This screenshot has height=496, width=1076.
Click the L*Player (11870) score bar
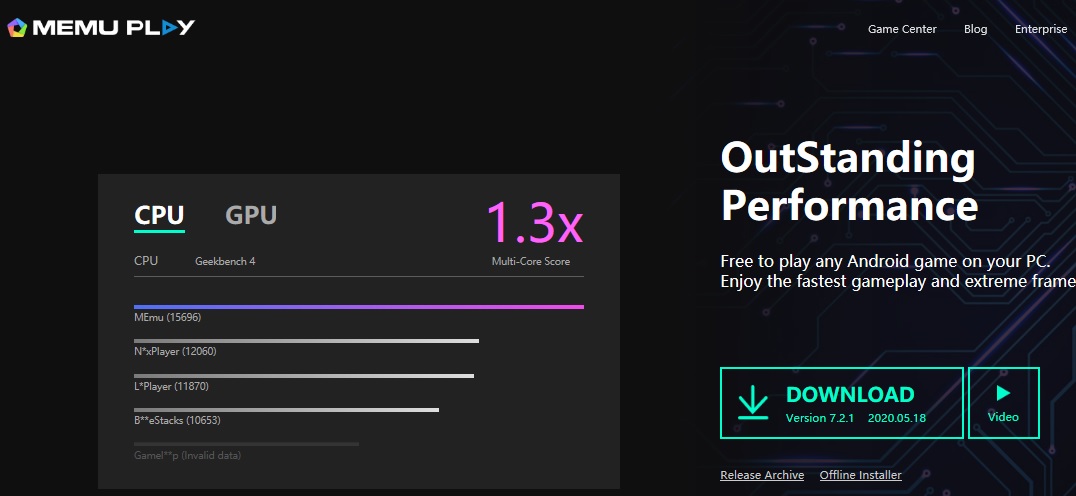click(x=303, y=376)
